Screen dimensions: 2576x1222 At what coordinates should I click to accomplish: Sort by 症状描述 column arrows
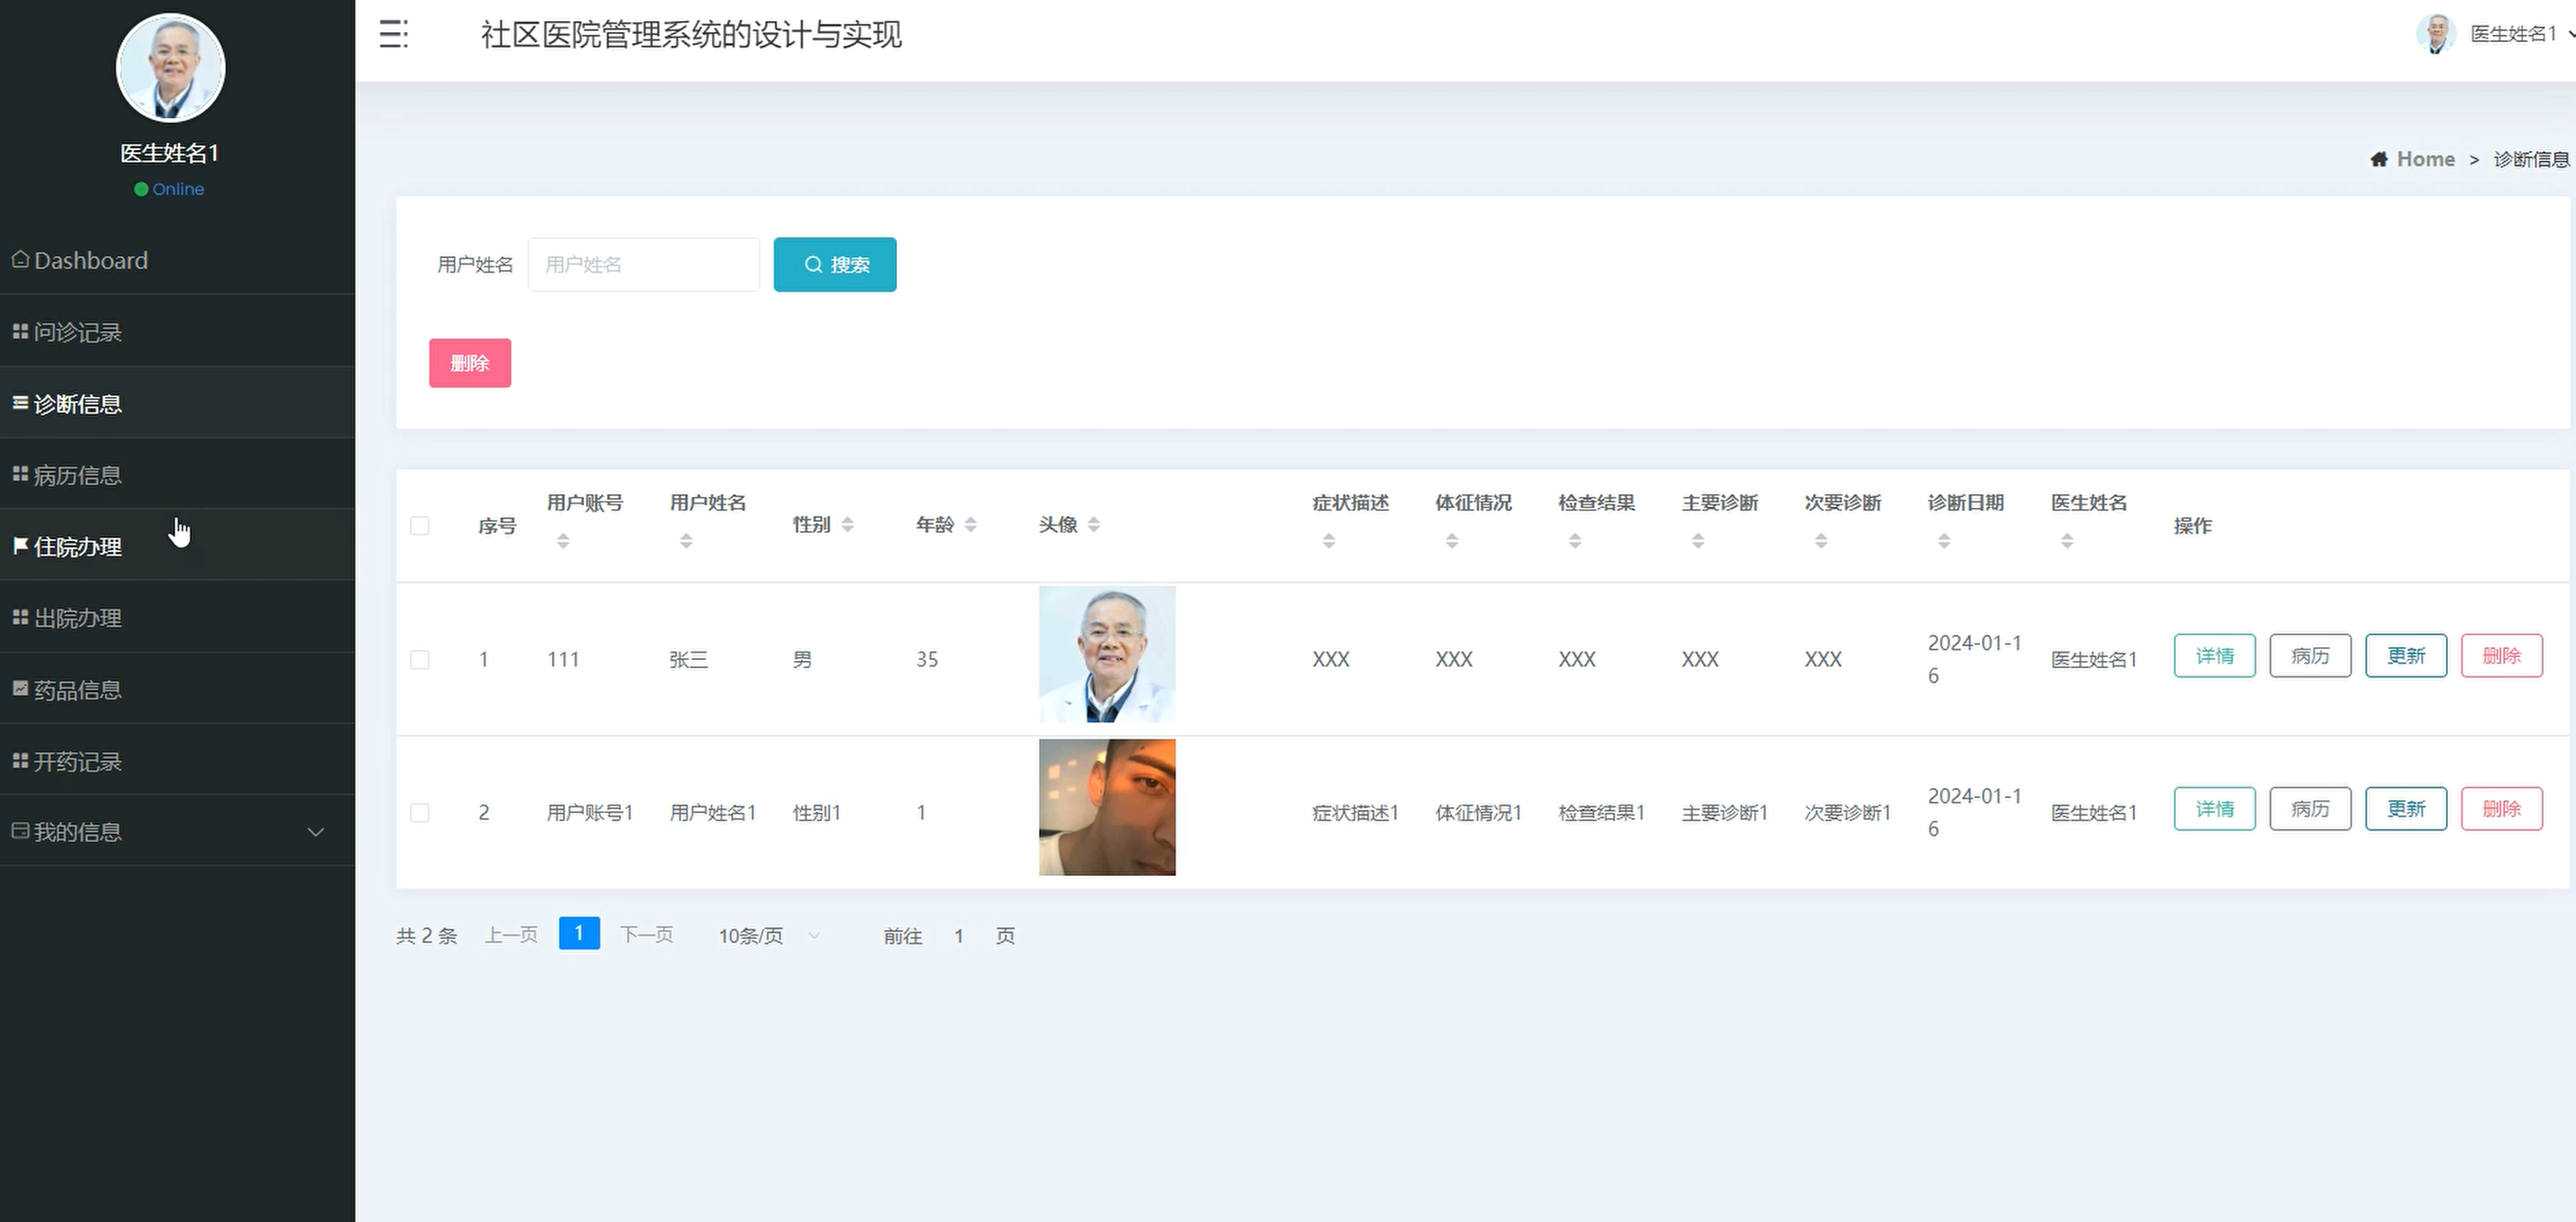pos(1329,541)
